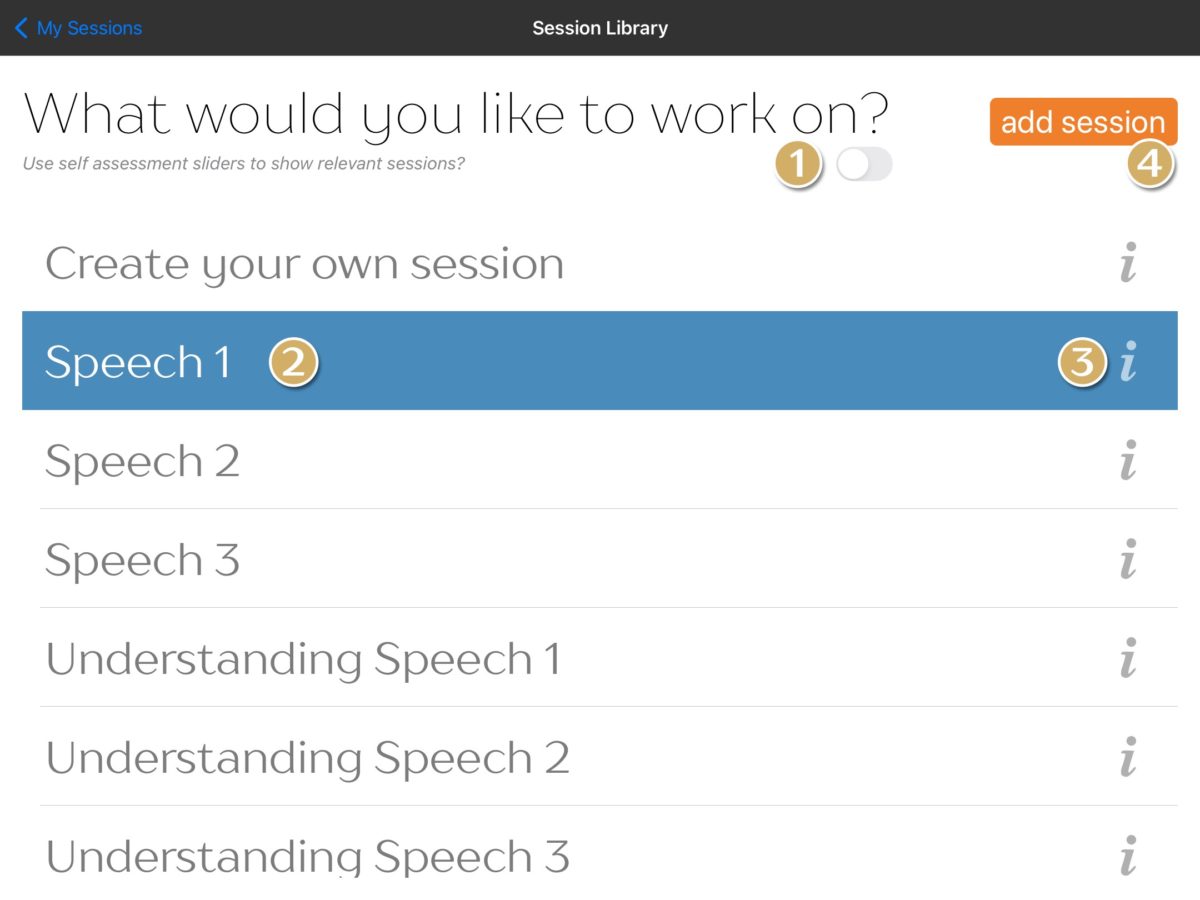Return to My Sessions

pyautogui.click(x=78, y=28)
